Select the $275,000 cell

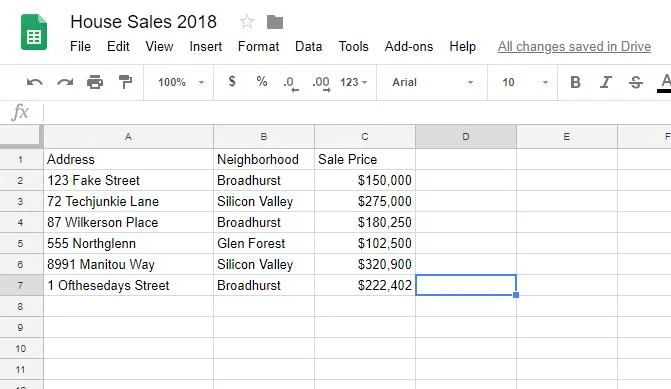point(365,201)
